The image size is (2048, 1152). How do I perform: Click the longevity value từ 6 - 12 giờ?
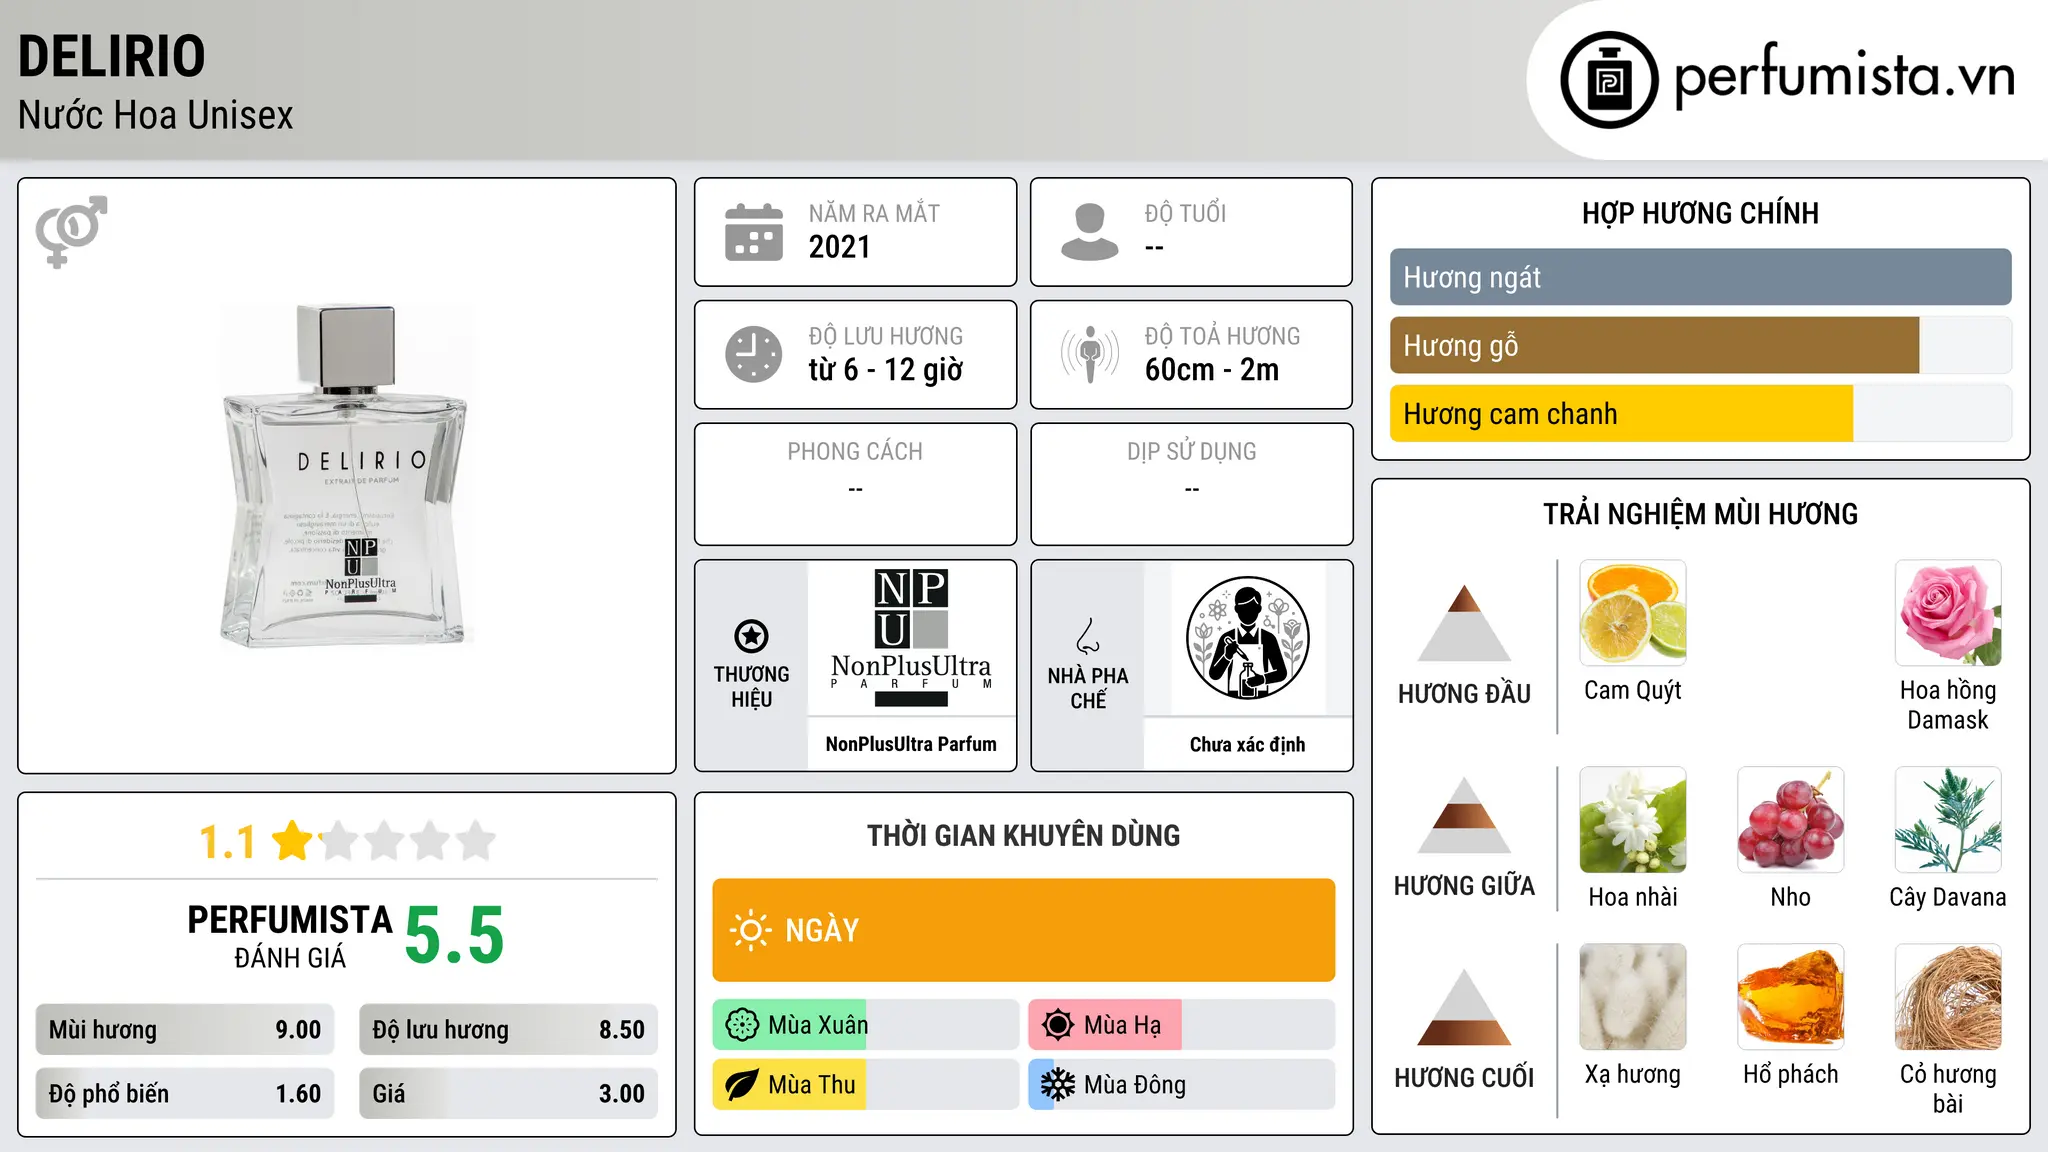click(x=885, y=370)
